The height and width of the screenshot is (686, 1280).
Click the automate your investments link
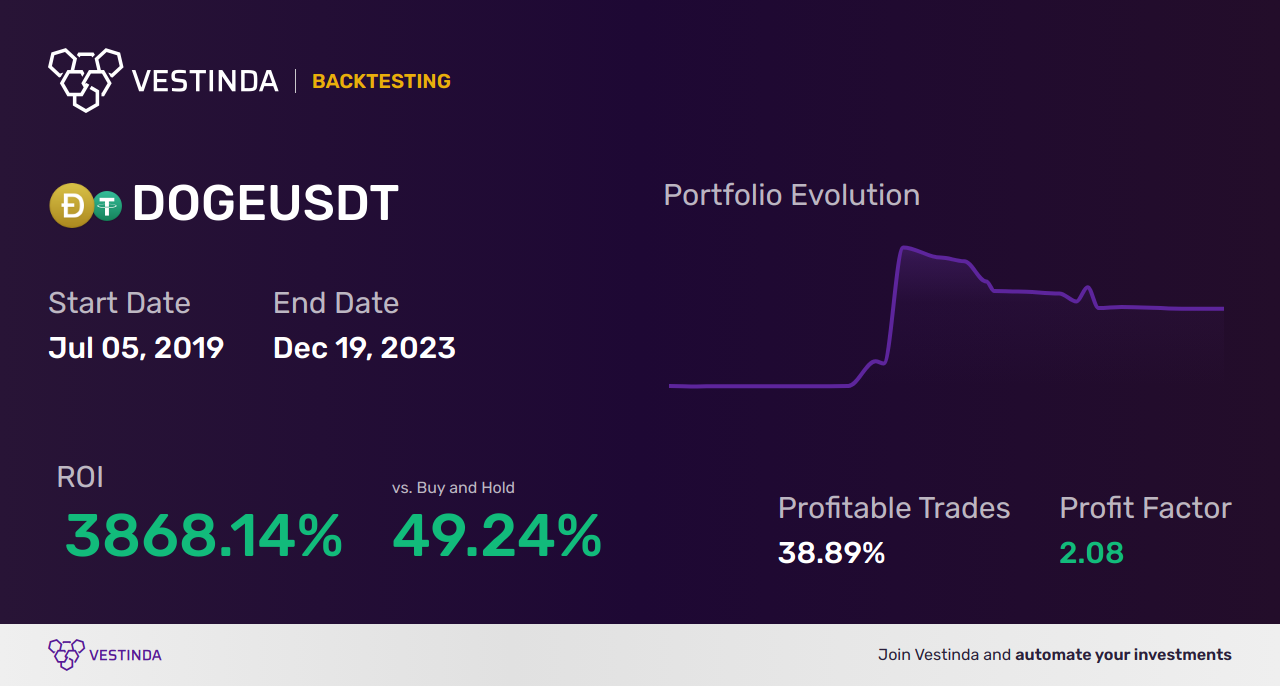(x=1123, y=655)
